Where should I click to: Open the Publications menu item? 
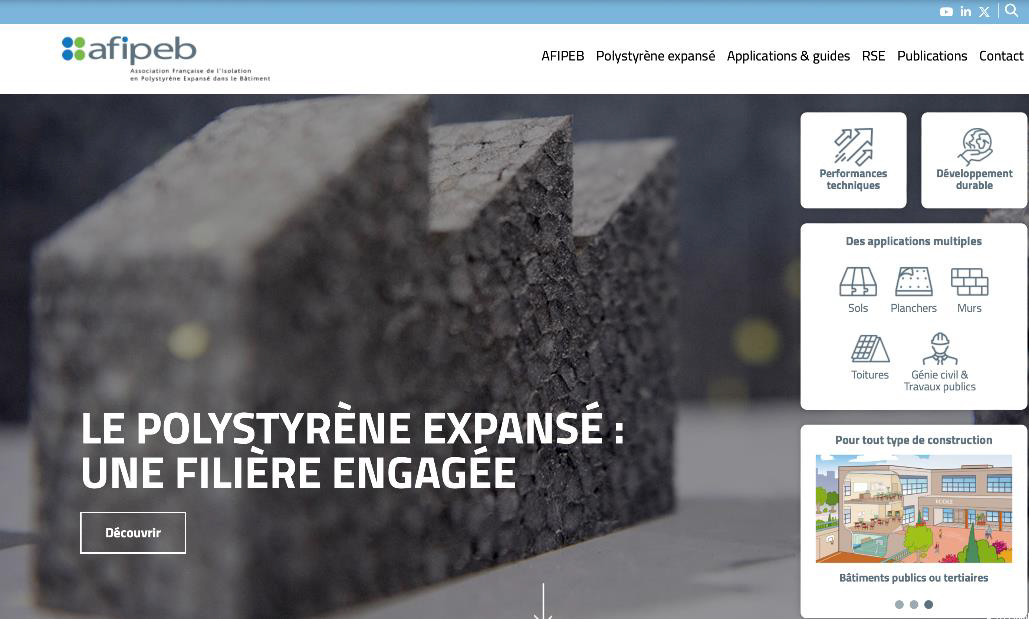(x=932, y=56)
